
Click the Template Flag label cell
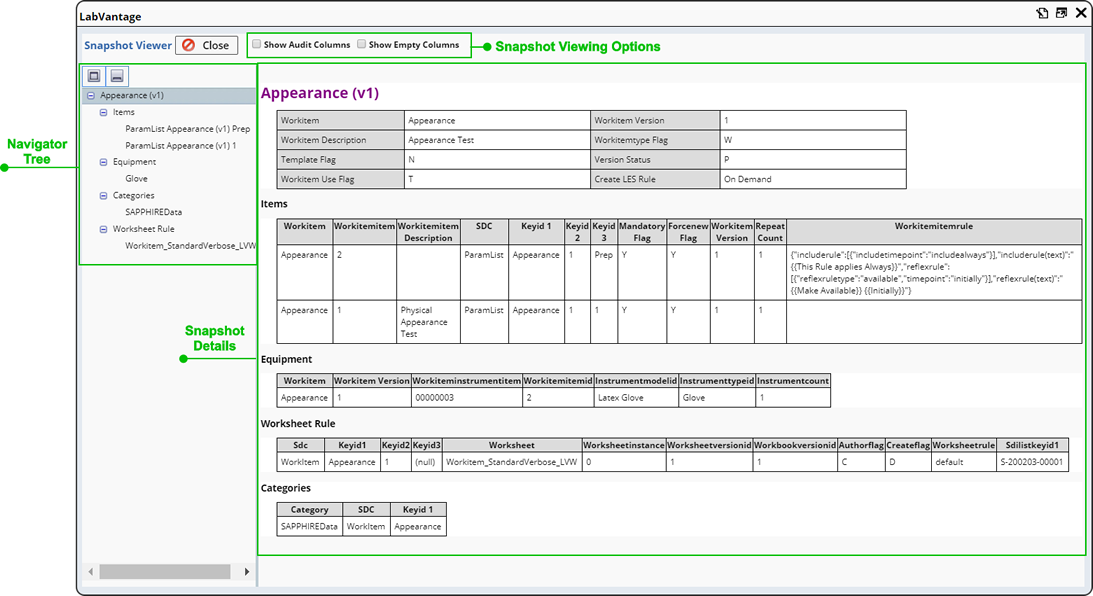(340, 160)
